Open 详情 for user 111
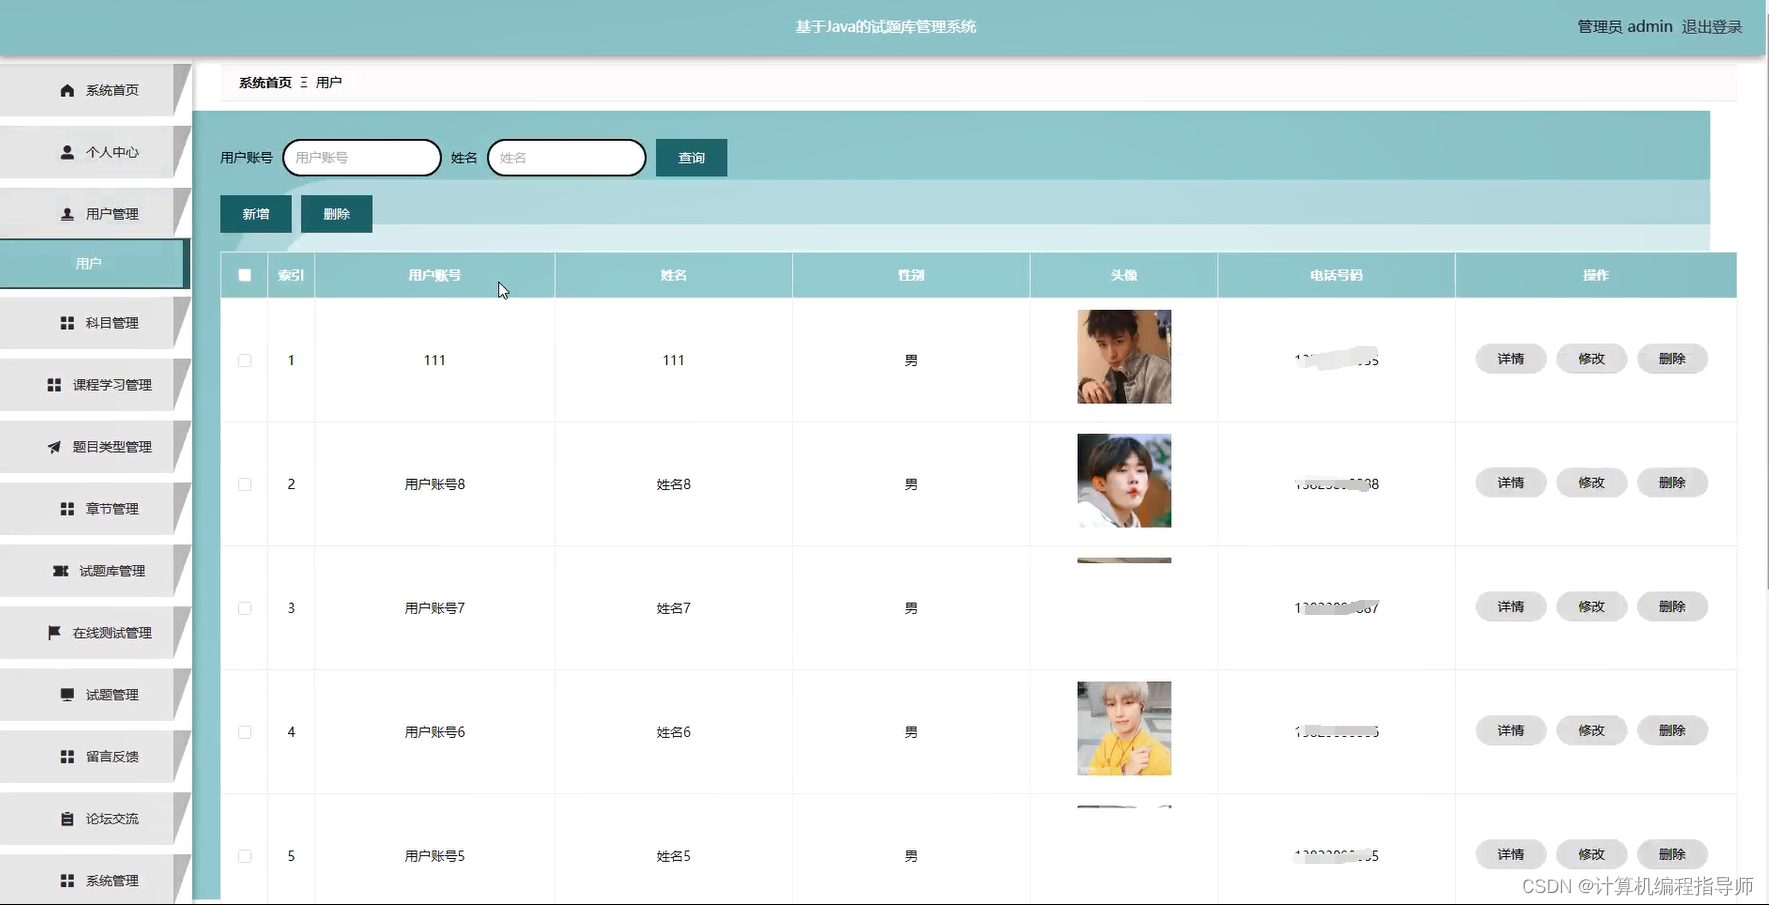Image resolution: width=1769 pixels, height=905 pixels. coord(1511,359)
